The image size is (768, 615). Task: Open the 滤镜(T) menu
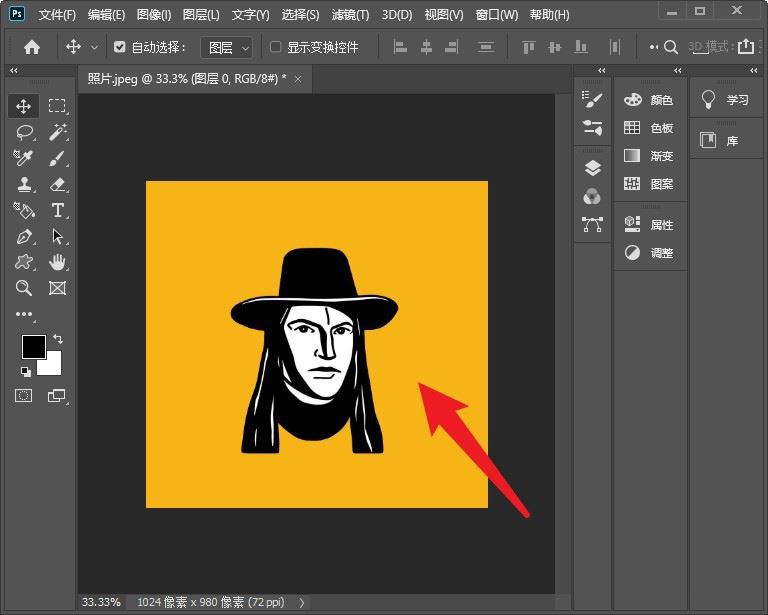348,15
